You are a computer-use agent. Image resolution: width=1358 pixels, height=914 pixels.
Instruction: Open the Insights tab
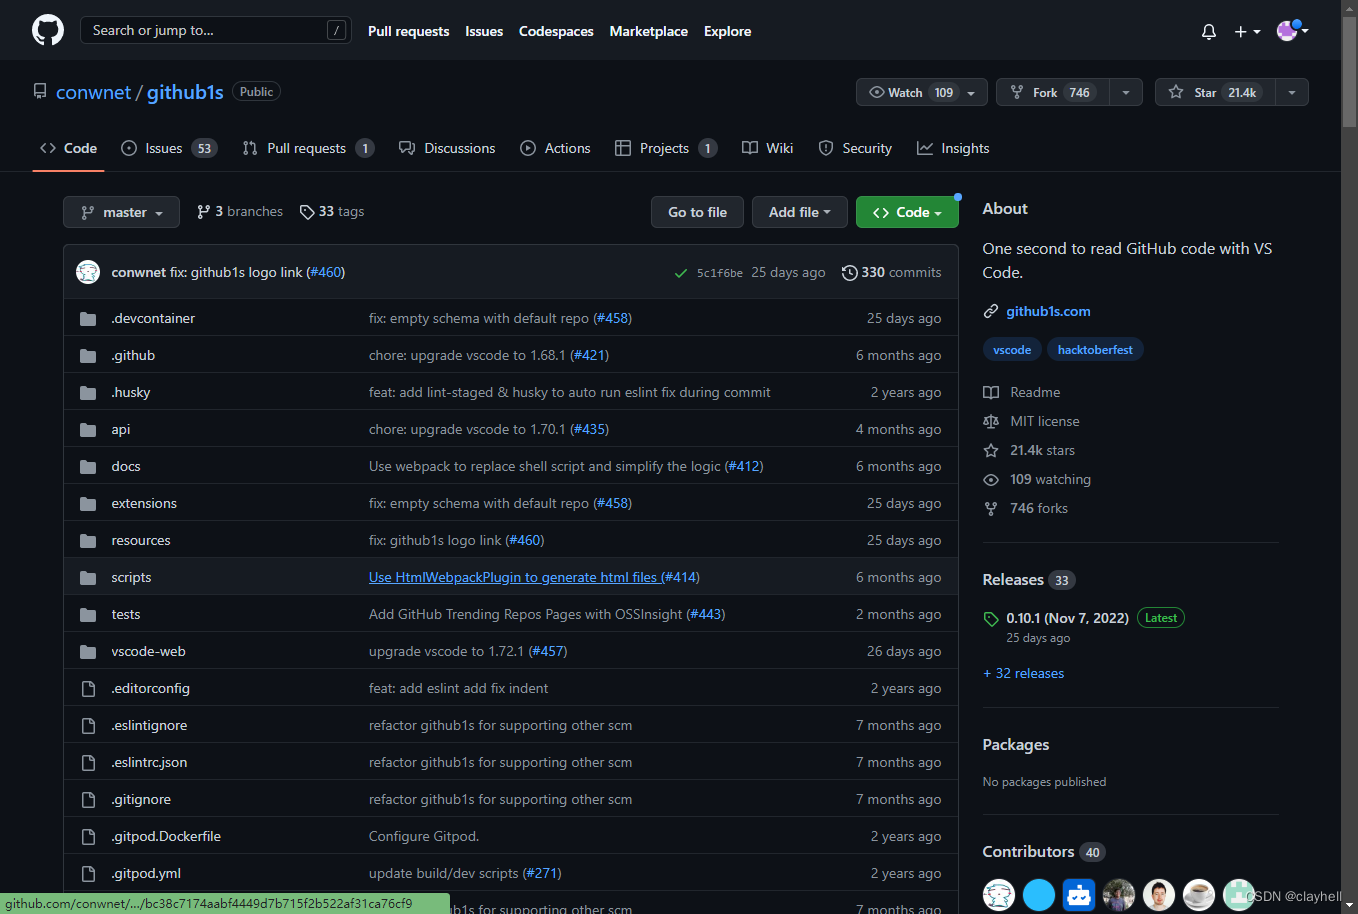(x=953, y=148)
